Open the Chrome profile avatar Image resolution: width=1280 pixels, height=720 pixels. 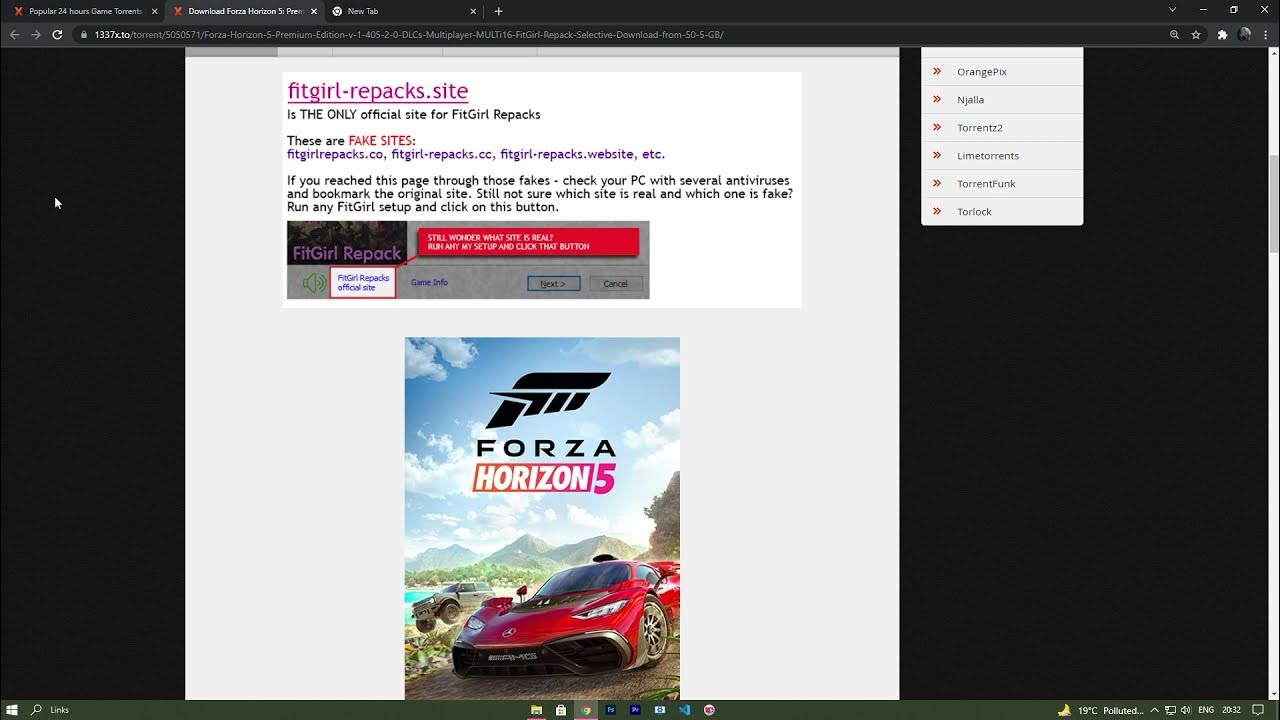pyautogui.click(x=1244, y=34)
